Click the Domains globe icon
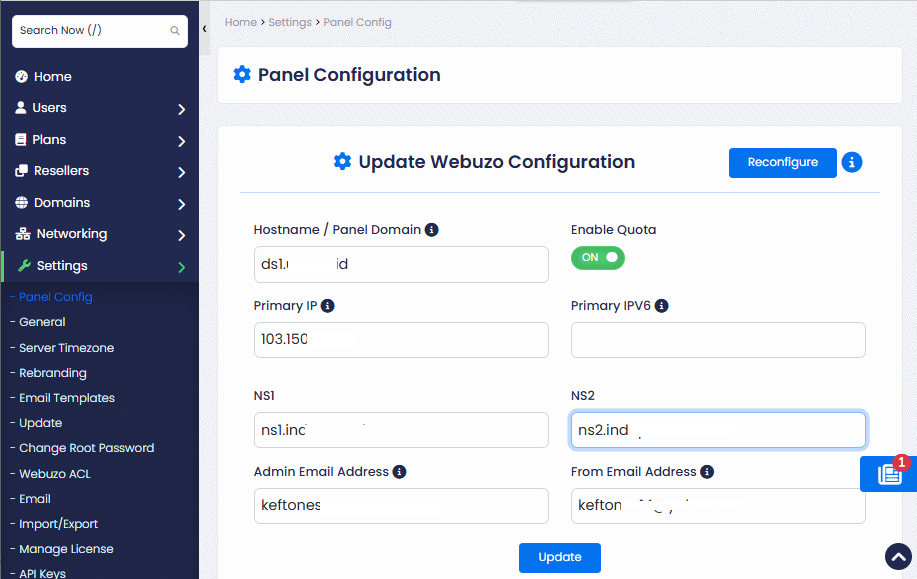Image resolution: width=917 pixels, height=579 pixels. coord(22,202)
